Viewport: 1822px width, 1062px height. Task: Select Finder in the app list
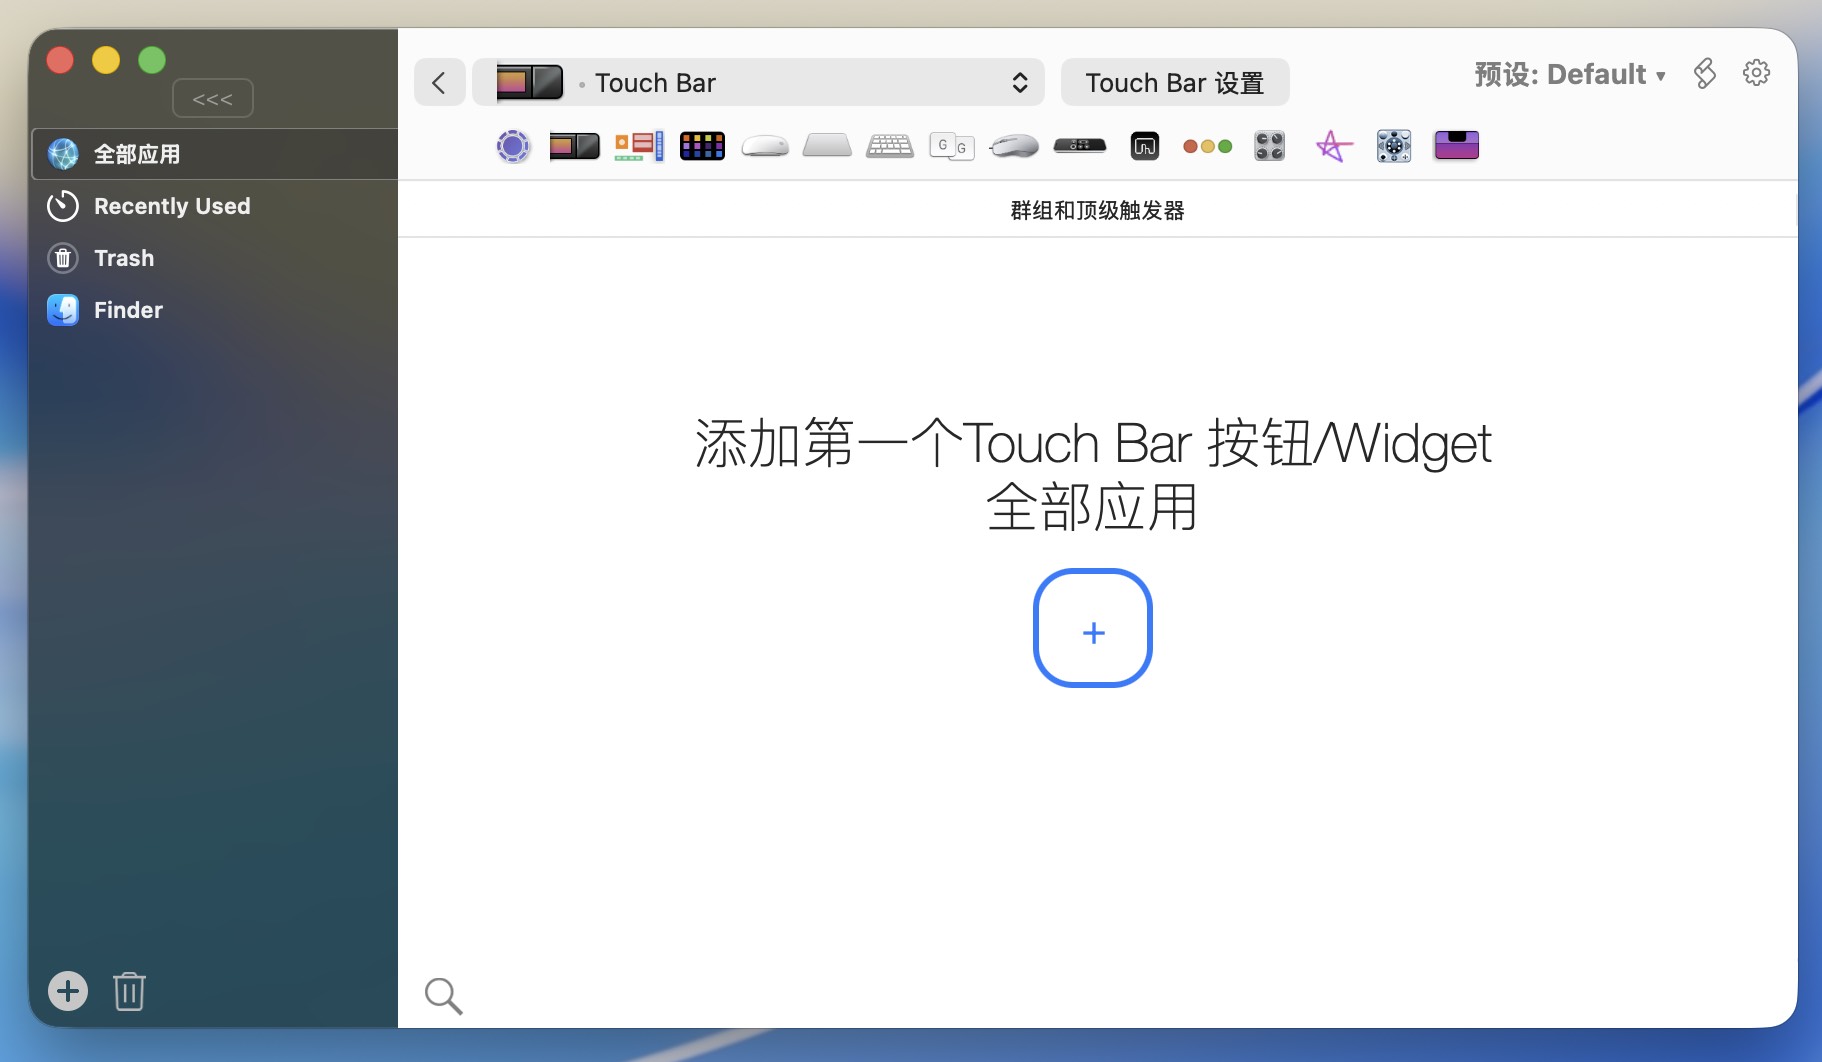tap(128, 310)
